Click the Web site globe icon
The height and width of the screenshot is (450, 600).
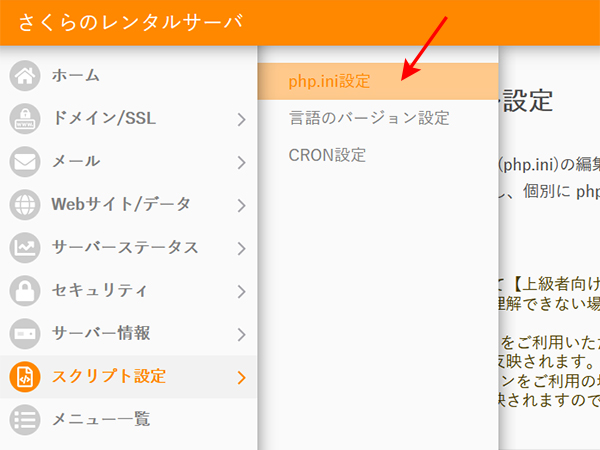click(25, 205)
